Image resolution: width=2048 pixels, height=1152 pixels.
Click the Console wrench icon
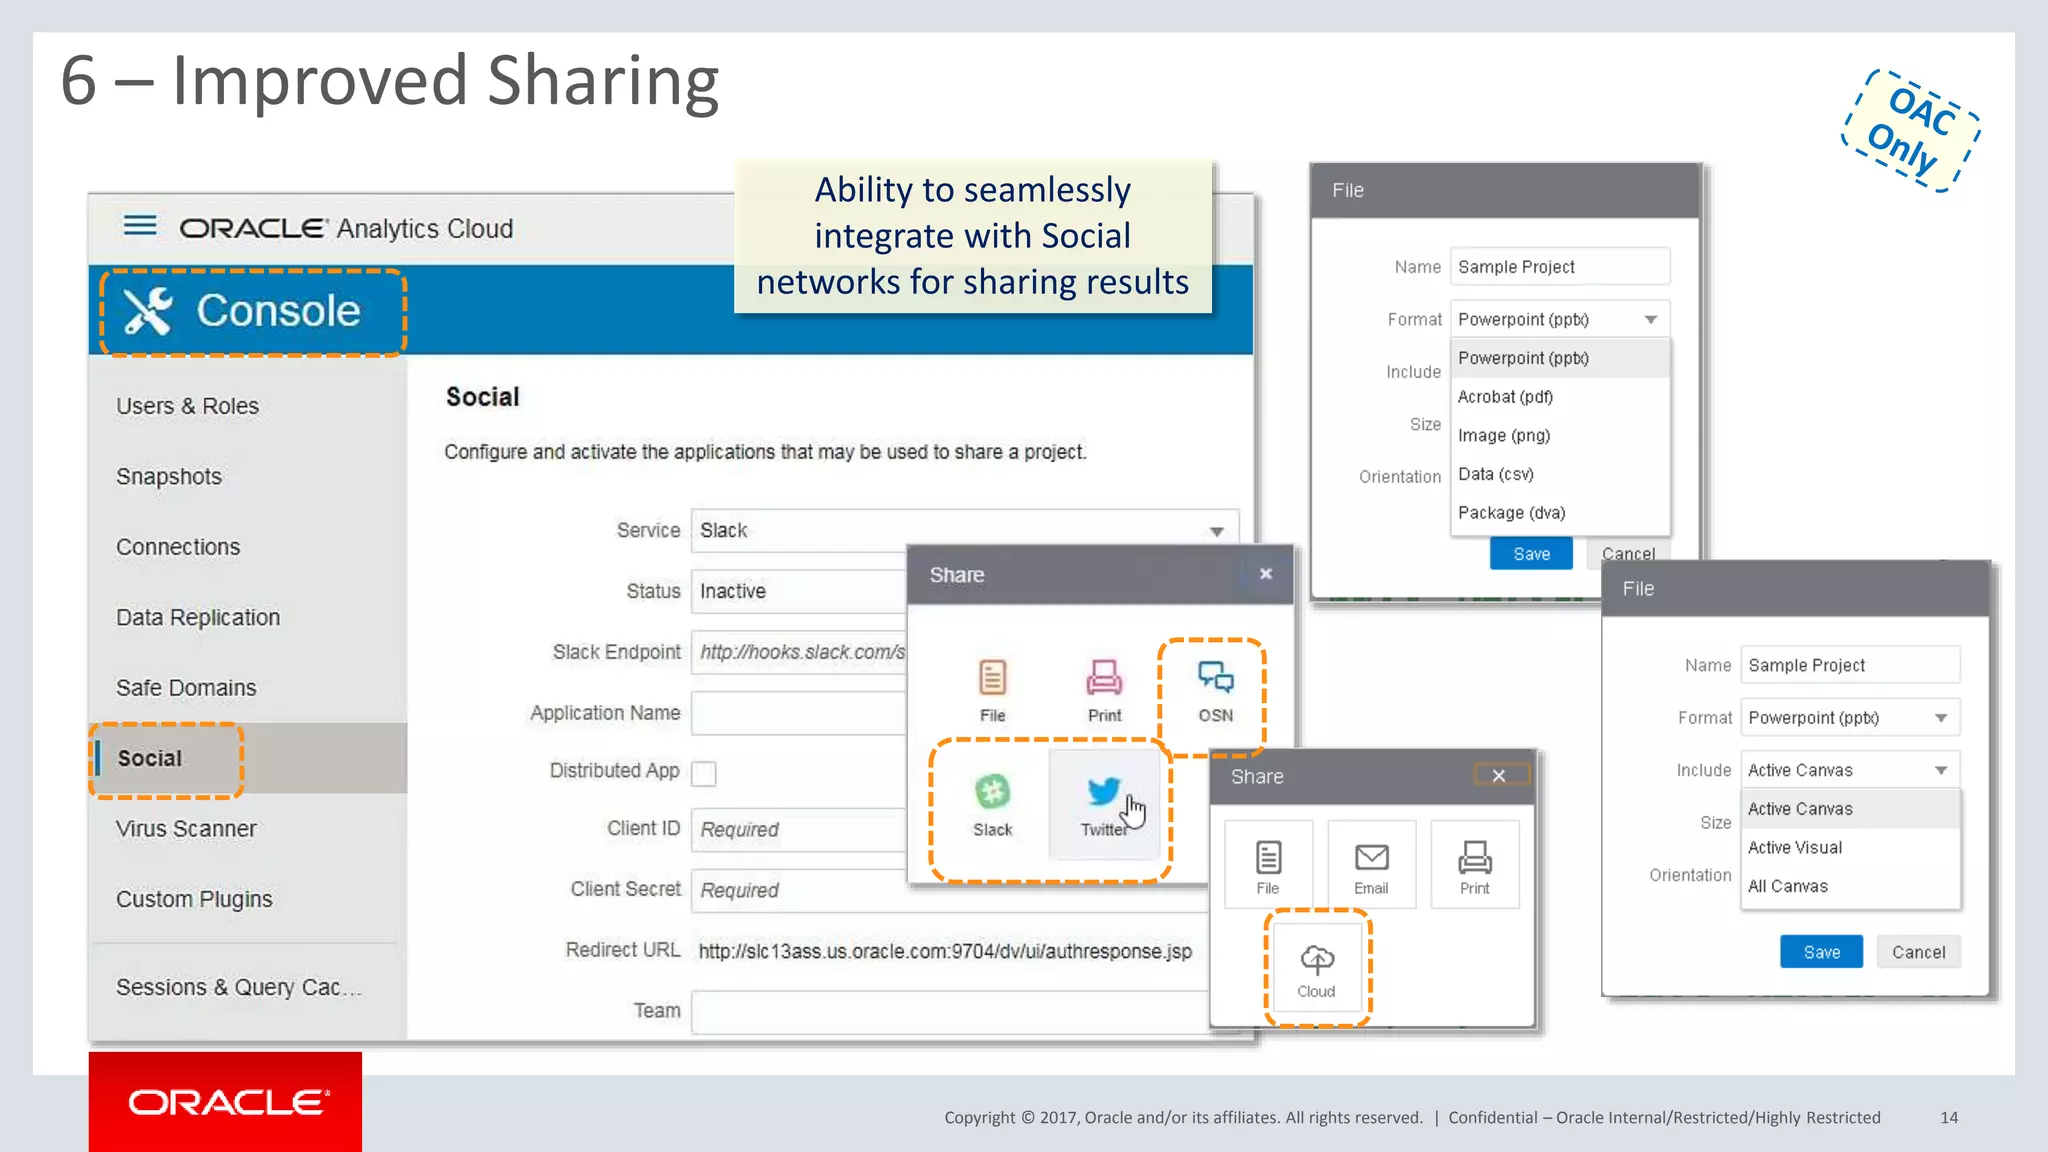pos(148,311)
